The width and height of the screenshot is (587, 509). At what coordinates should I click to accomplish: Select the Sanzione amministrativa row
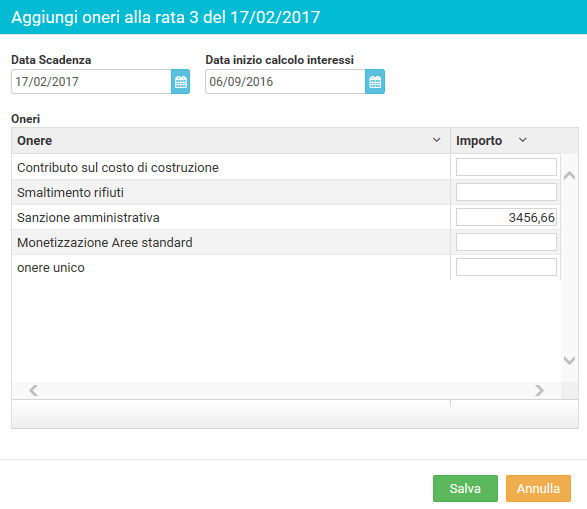(x=231, y=217)
